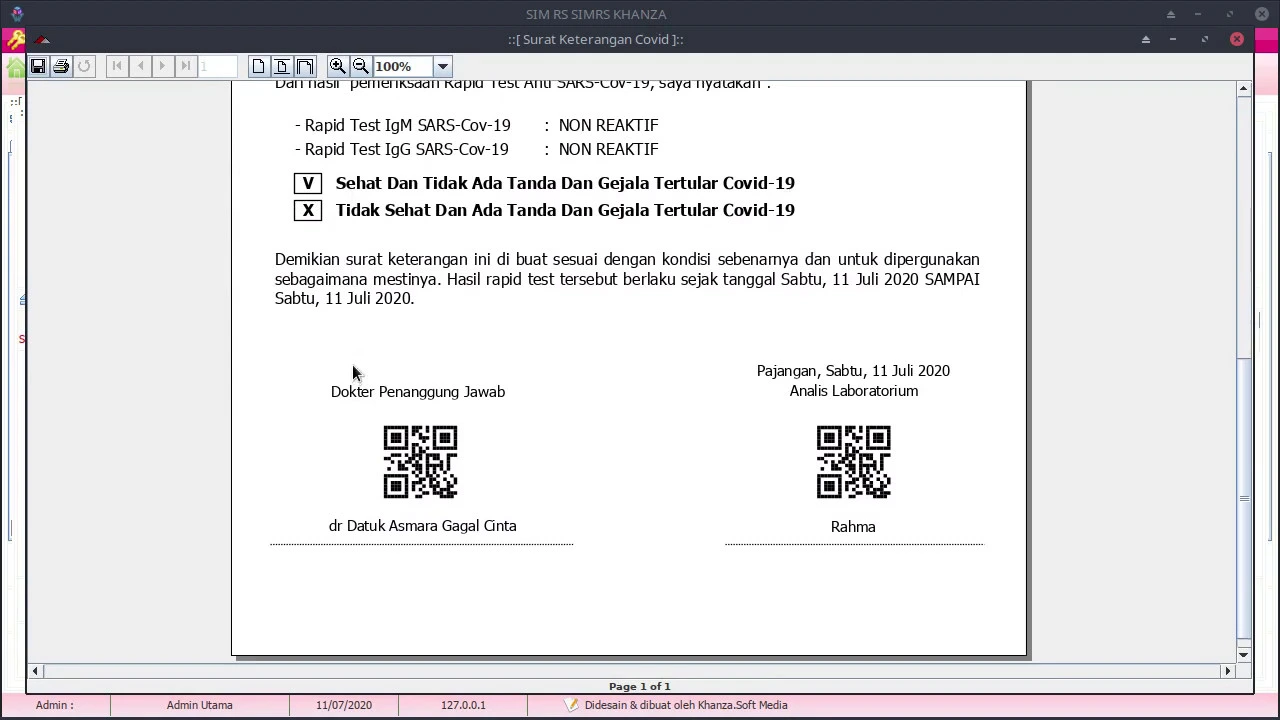Click the 100% zoom ratio field
Viewport: 1280px width, 720px height.
(x=403, y=66)
